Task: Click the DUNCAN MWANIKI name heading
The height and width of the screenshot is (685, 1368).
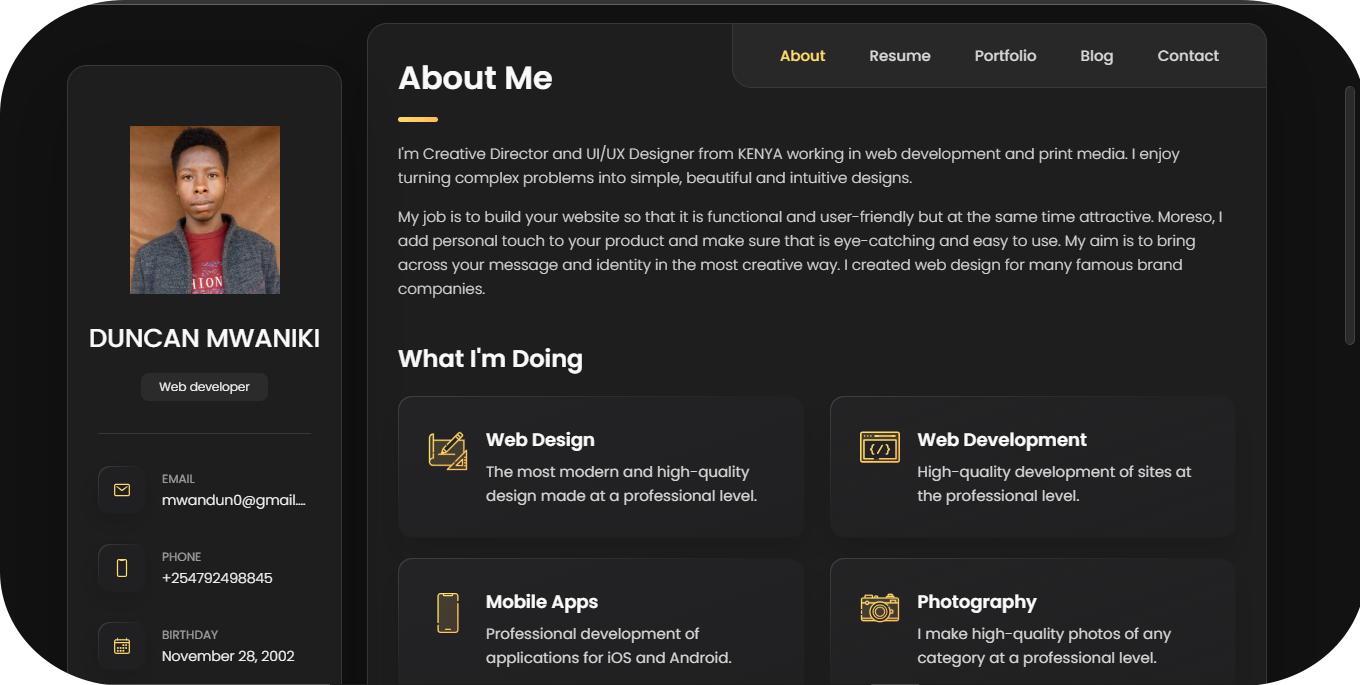Action: pyautogui.click(x=204, y=339)
